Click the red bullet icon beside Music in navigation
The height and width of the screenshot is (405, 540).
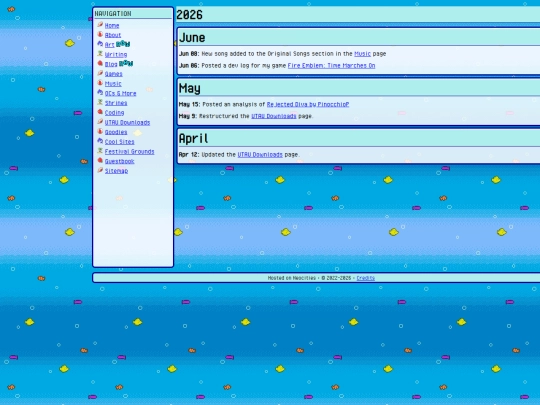pos(100,83)
